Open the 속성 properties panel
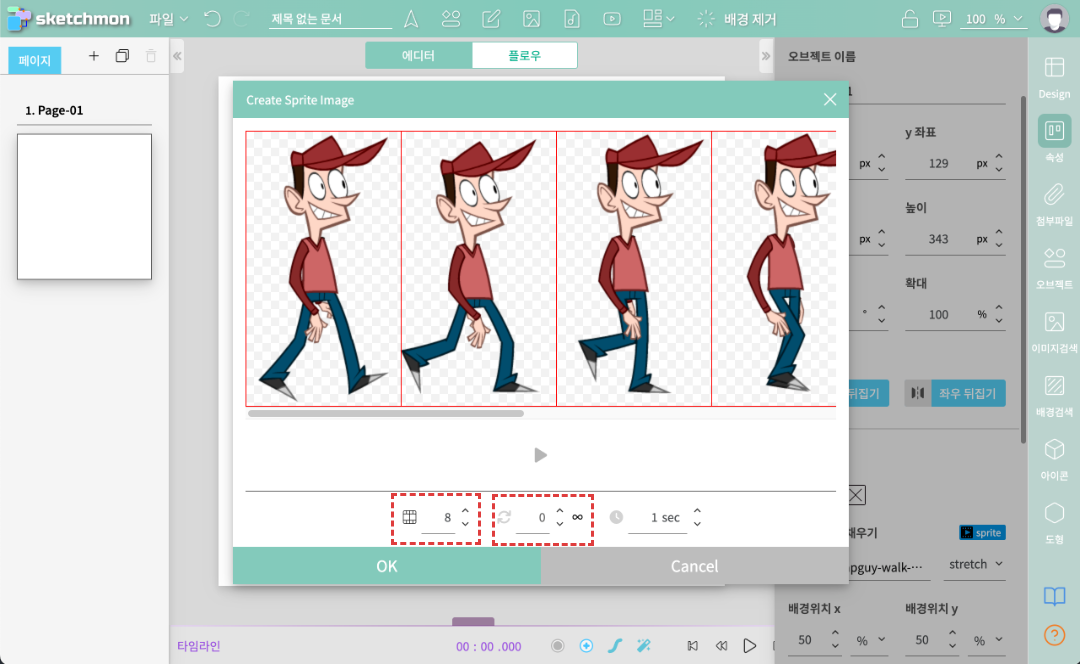This screenshot has height=664, width=1080. coord(1054,140)
